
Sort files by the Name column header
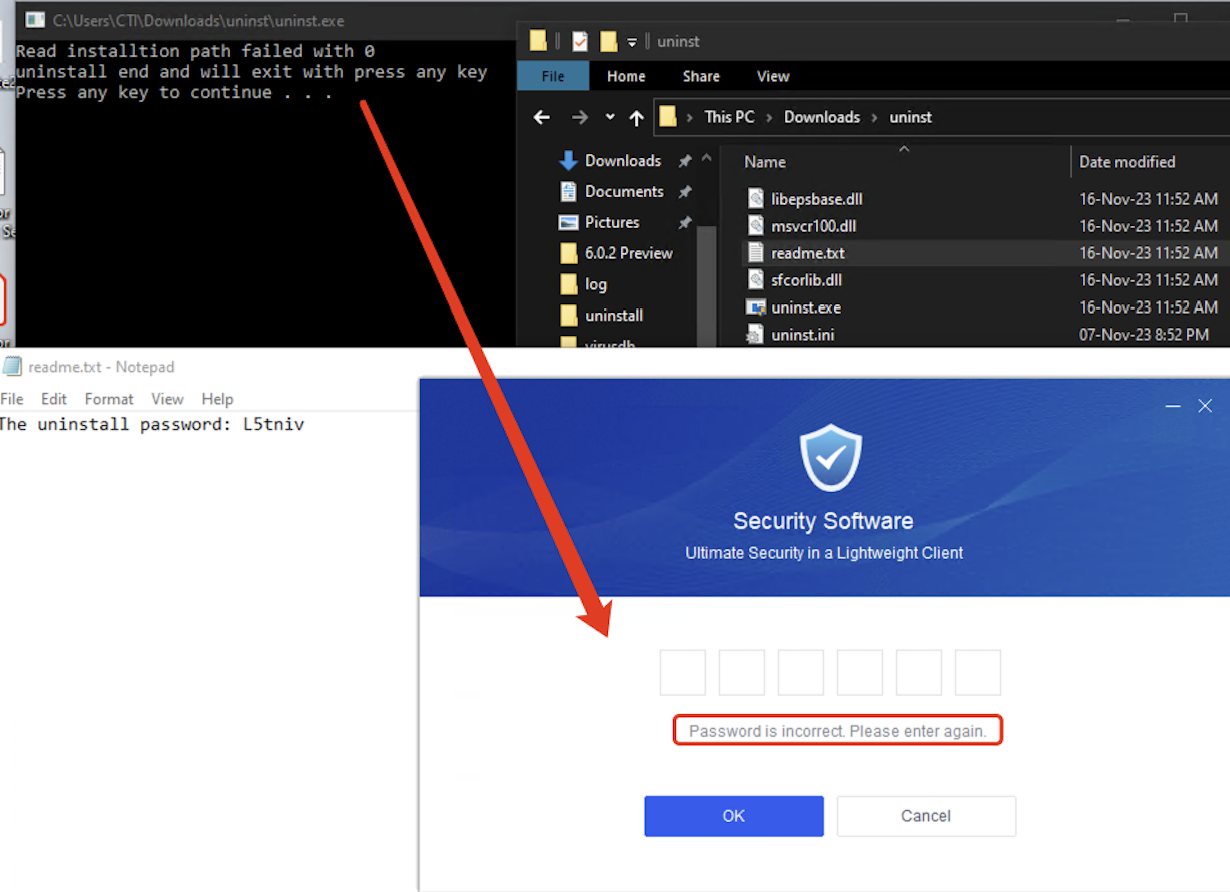765,162
